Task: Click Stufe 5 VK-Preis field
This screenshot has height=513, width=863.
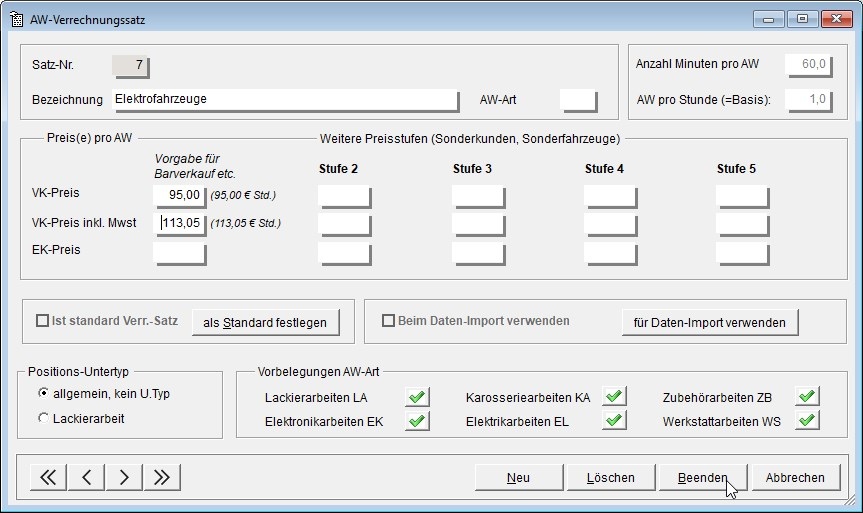Action: click(742, 197)
